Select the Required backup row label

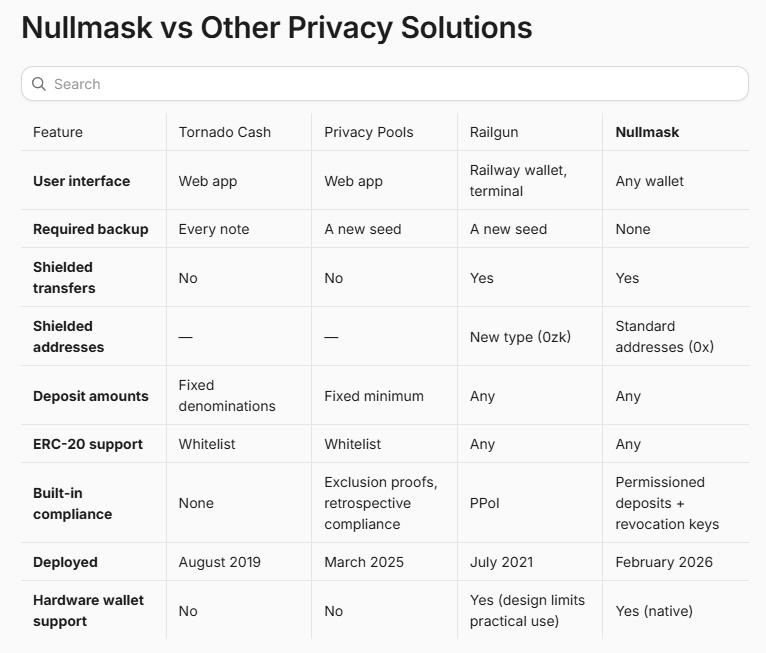pyautogui.click(x=91, y=229)
